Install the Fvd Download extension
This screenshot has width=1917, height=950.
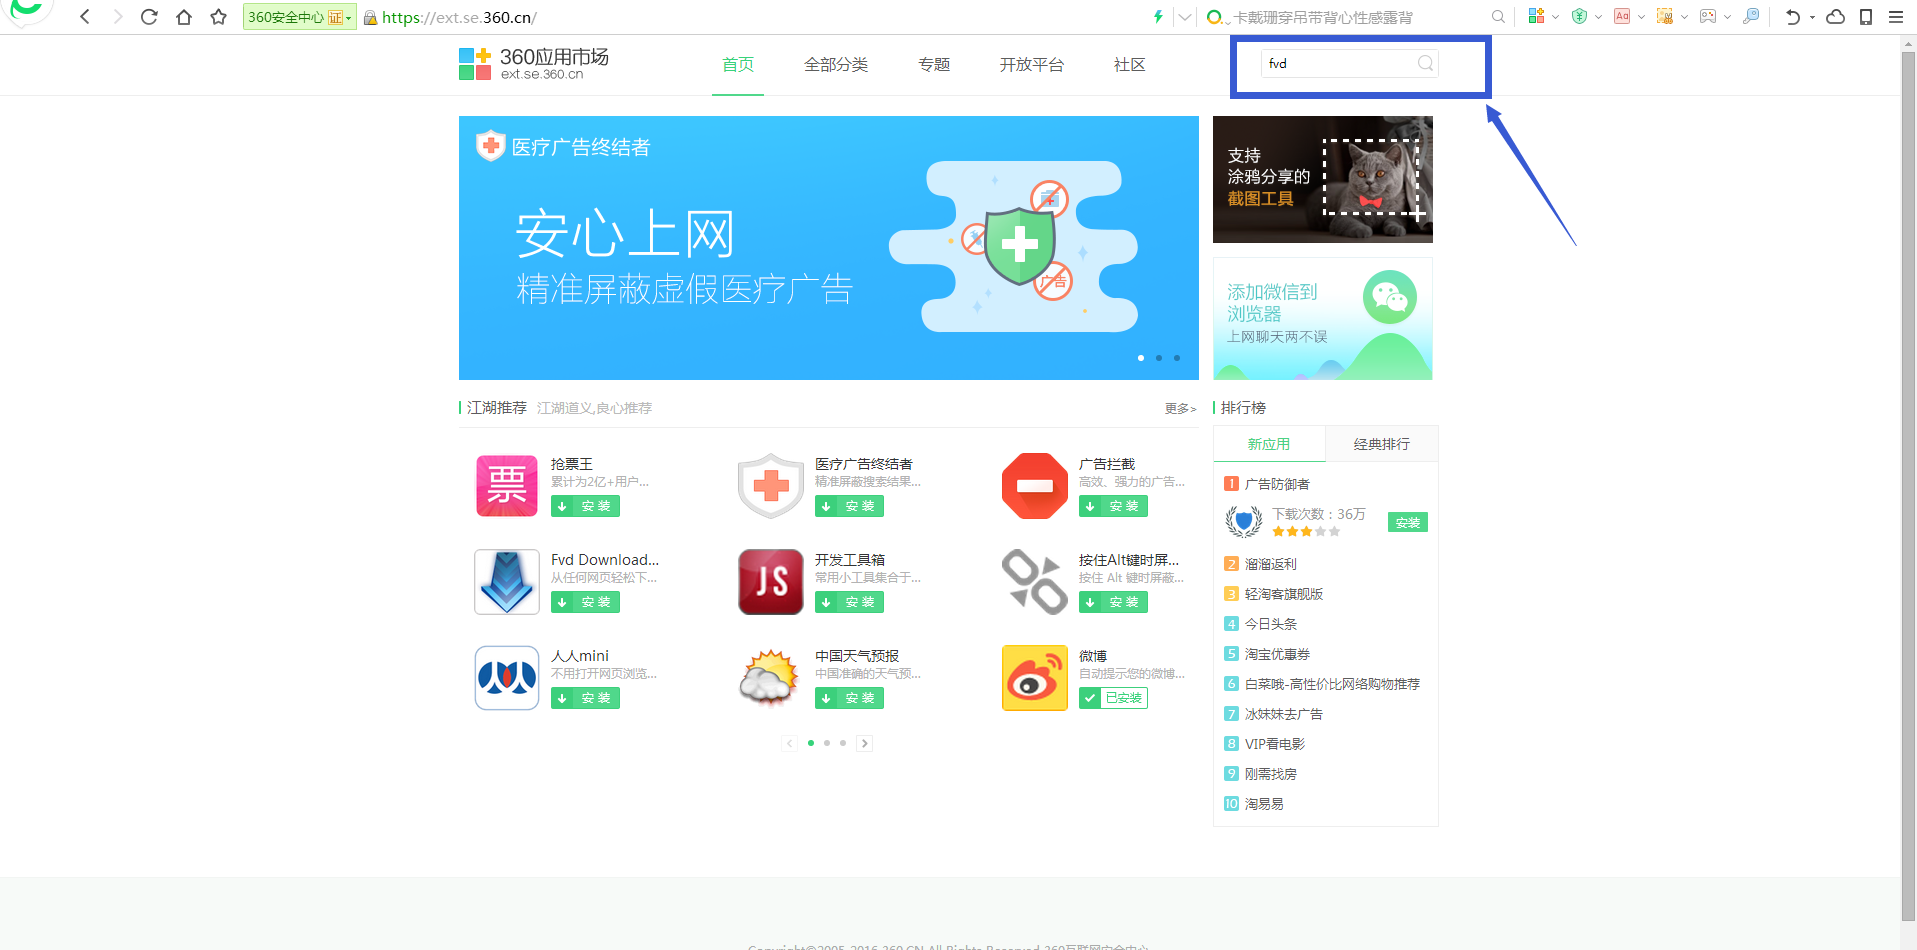point(585,602)
